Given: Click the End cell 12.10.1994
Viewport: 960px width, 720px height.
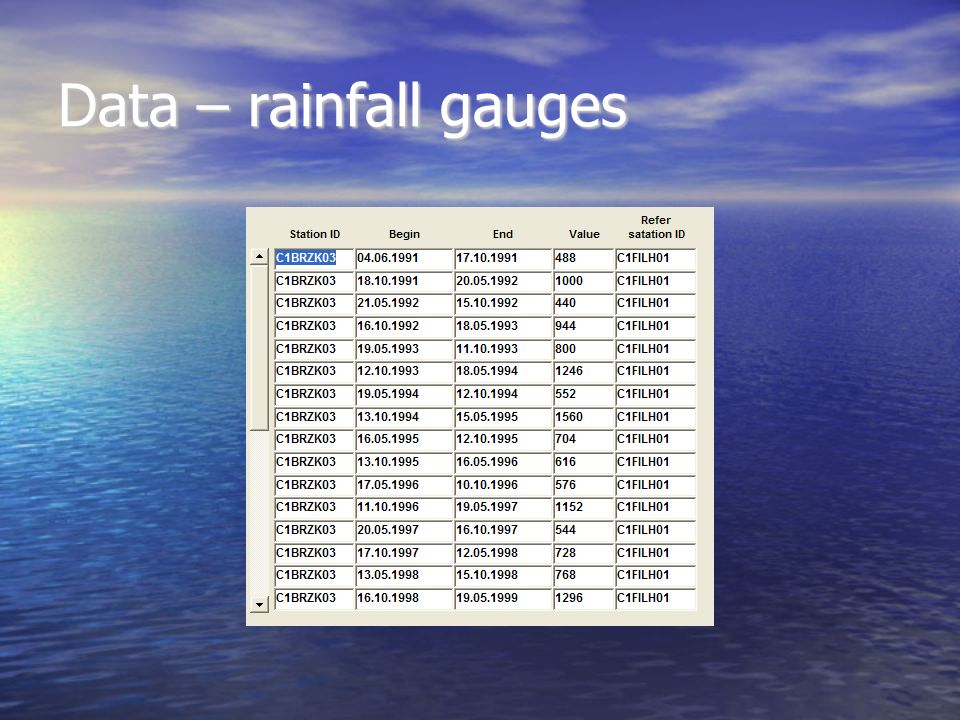Looking at the screenshot, I should click(503, 394).
